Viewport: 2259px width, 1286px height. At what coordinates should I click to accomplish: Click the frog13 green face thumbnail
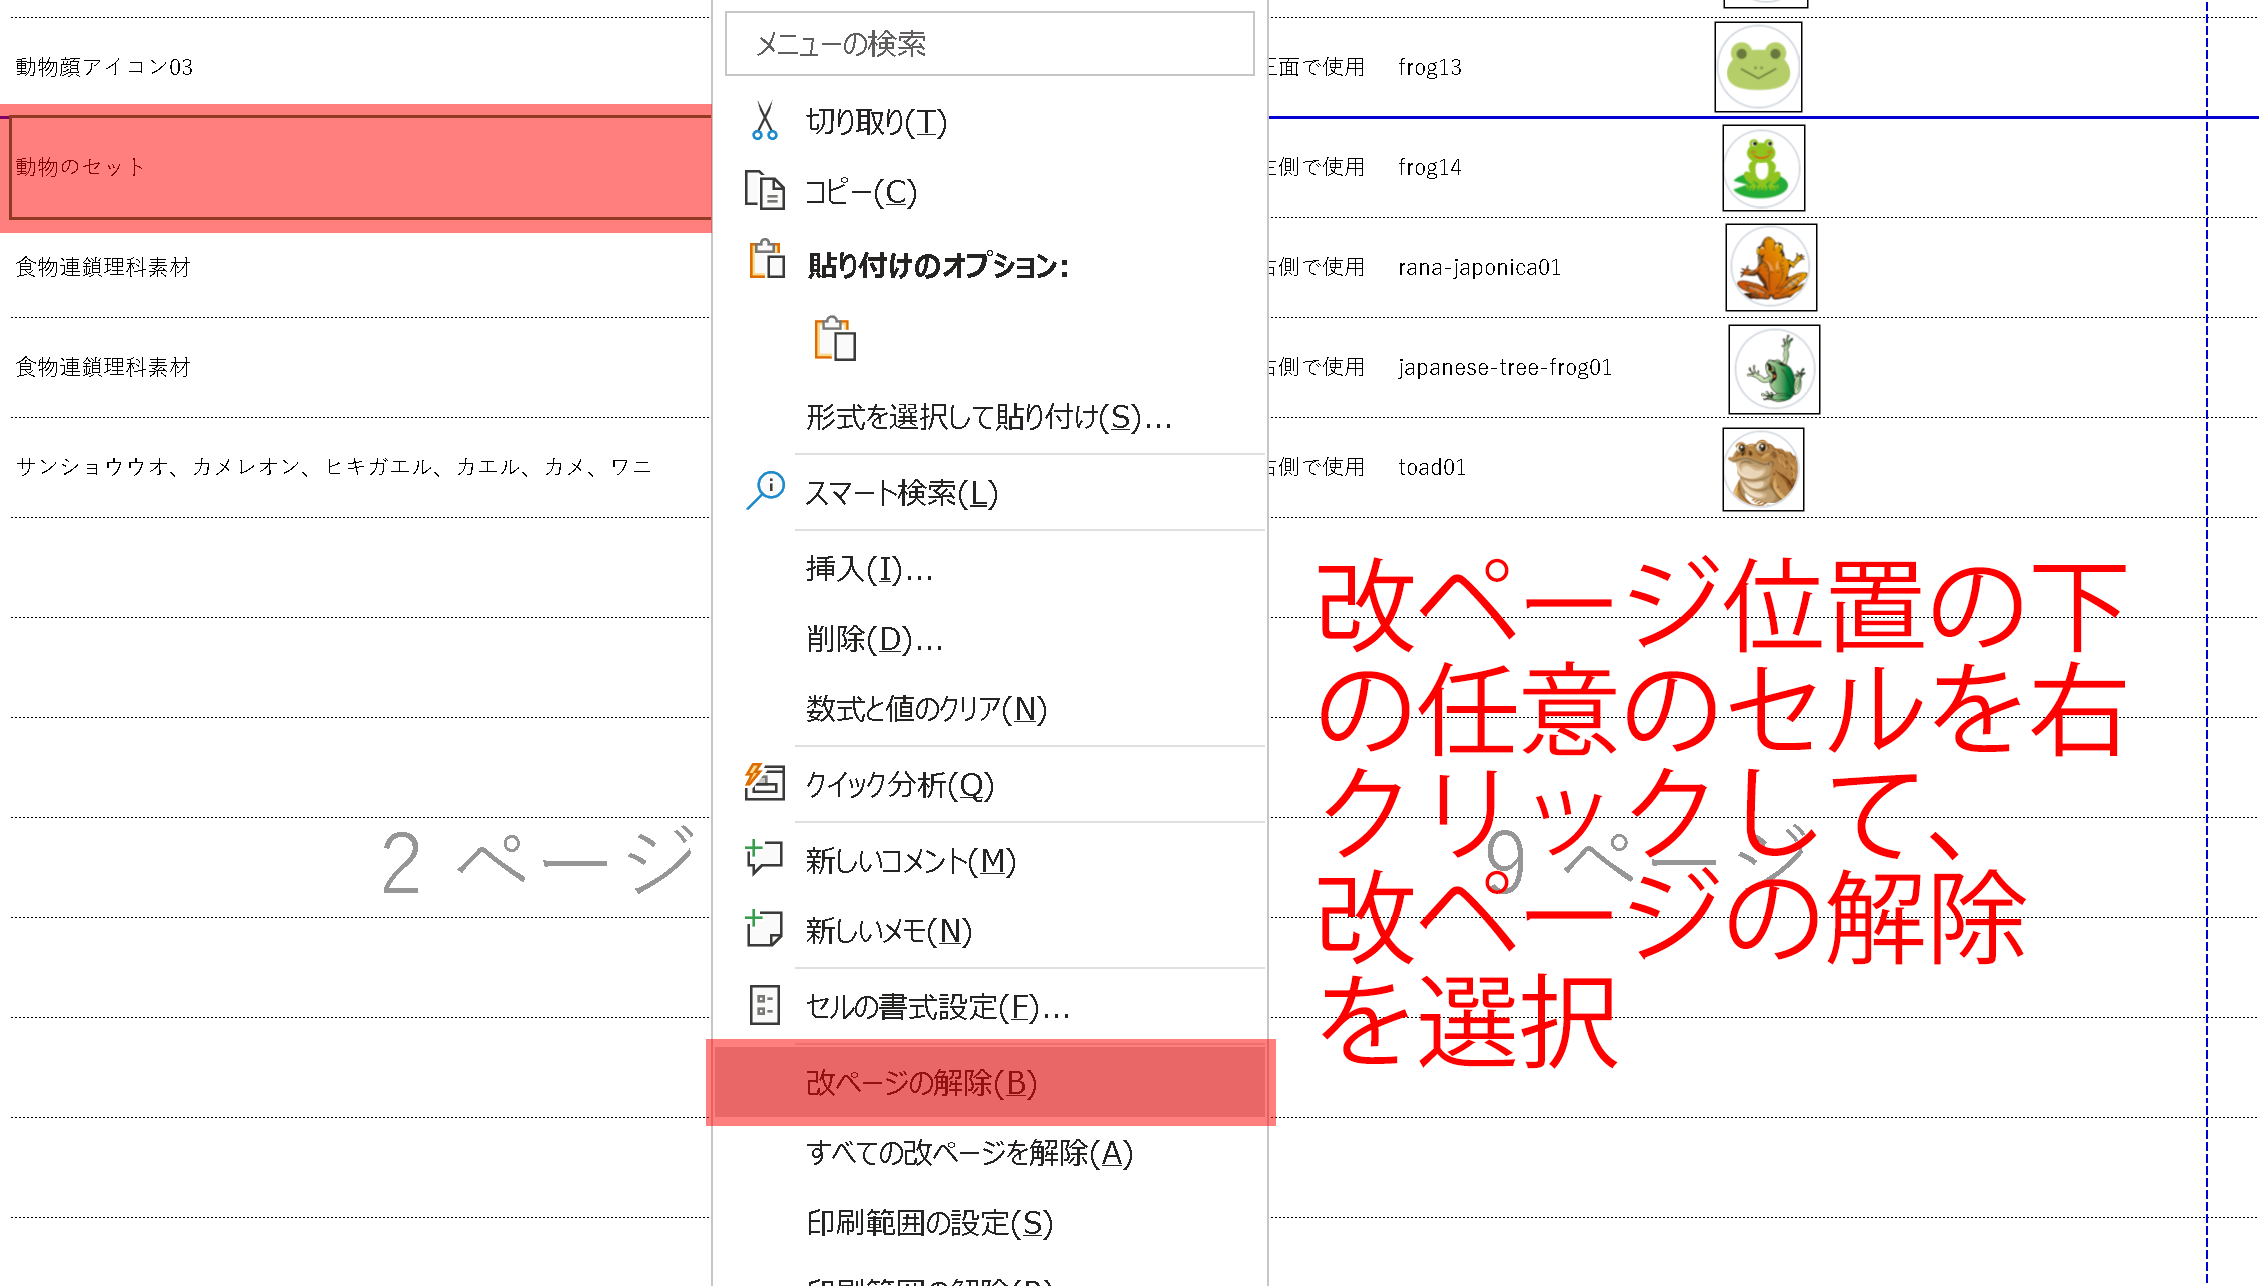(x=1757, y=68)
